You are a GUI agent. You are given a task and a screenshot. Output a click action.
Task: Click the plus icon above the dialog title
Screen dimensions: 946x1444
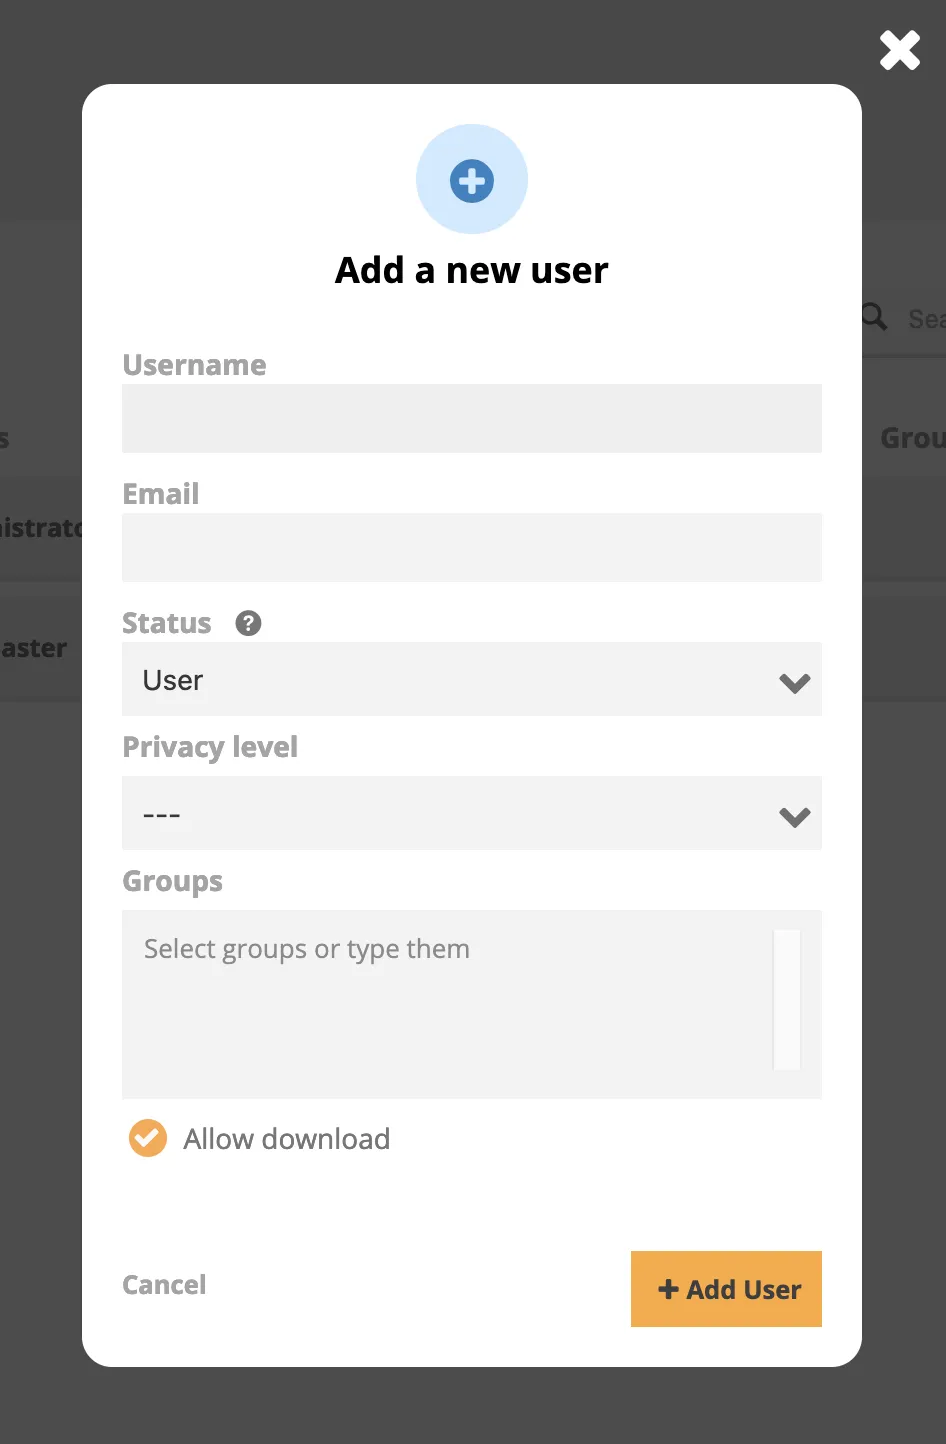coord(471,179)
